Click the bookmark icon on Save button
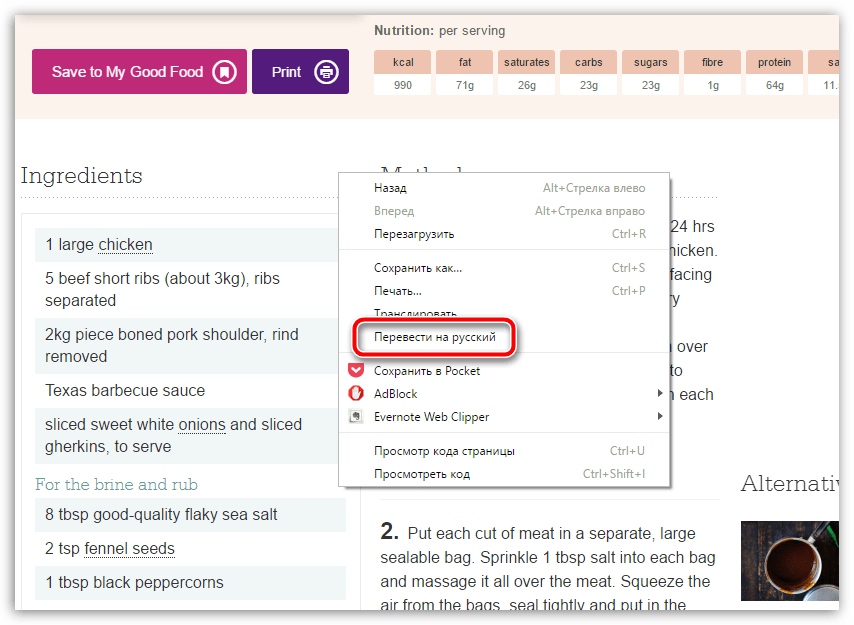Screen dimensions: 854x625 point(225,72)
